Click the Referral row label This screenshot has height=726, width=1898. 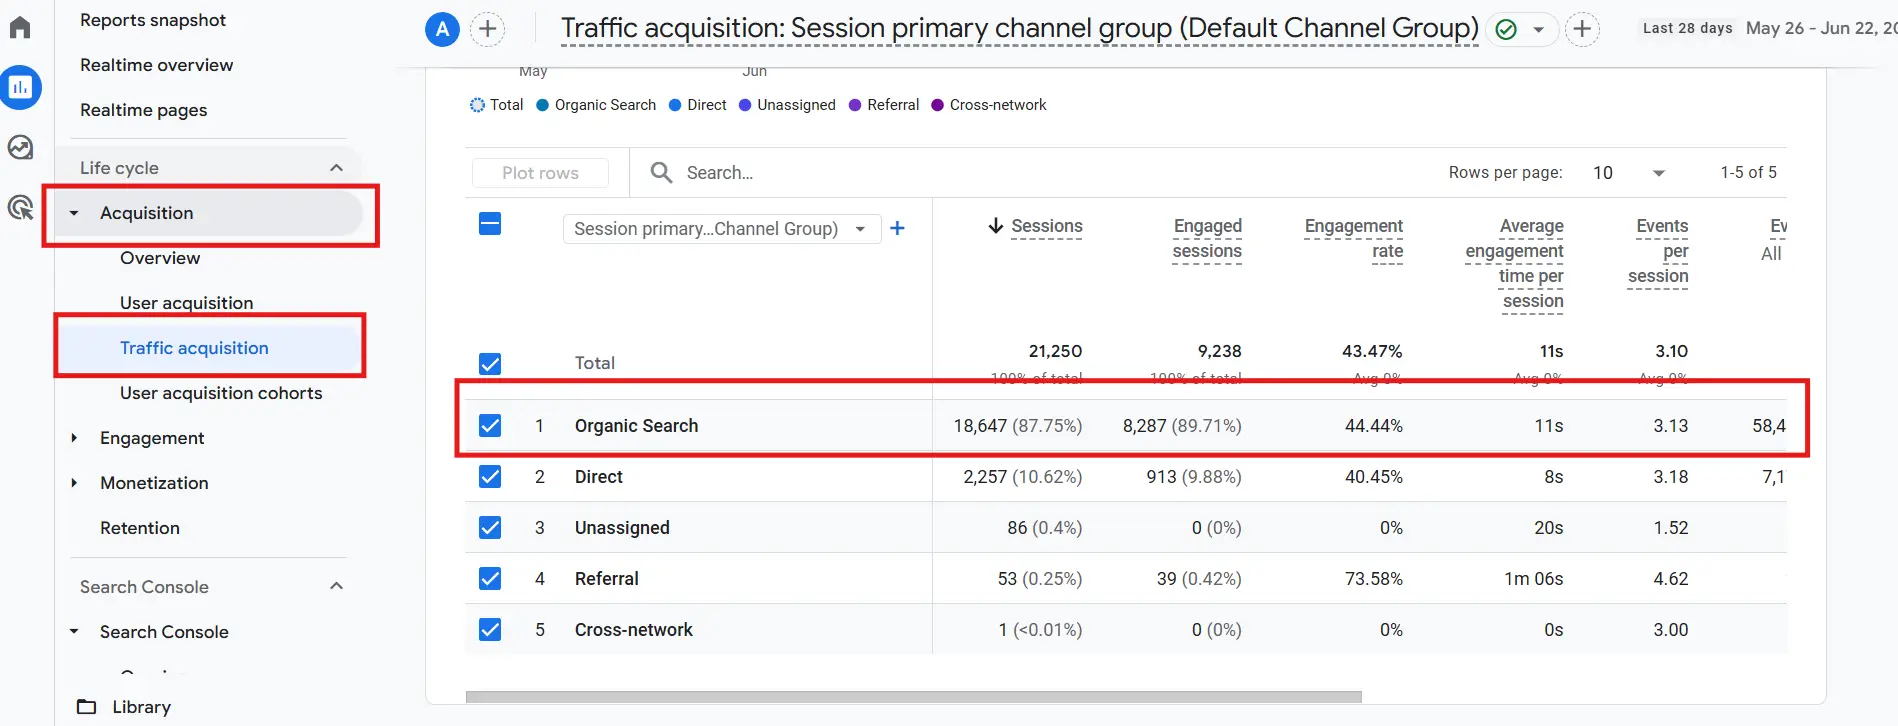[607, 579]
